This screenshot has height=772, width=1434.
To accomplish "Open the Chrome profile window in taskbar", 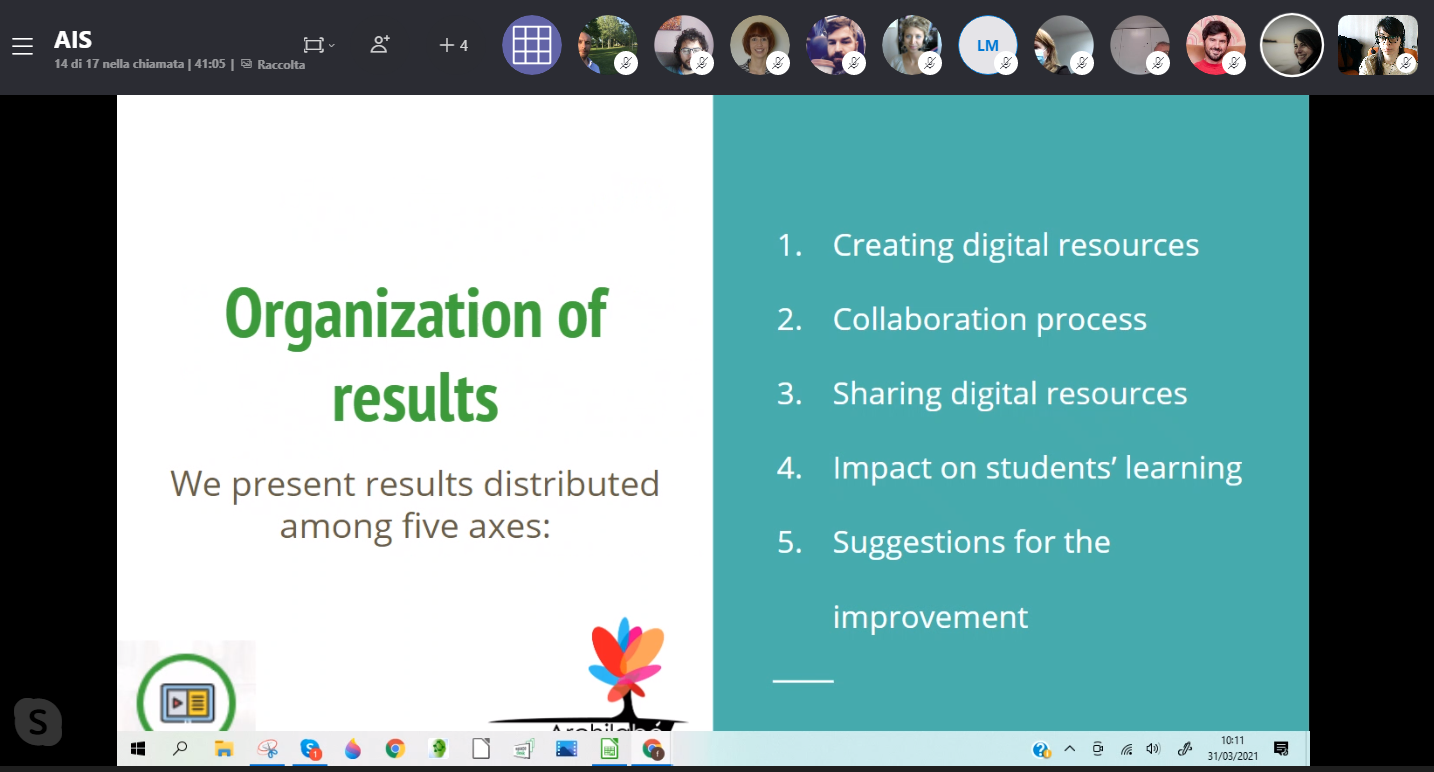I will 653,748.
